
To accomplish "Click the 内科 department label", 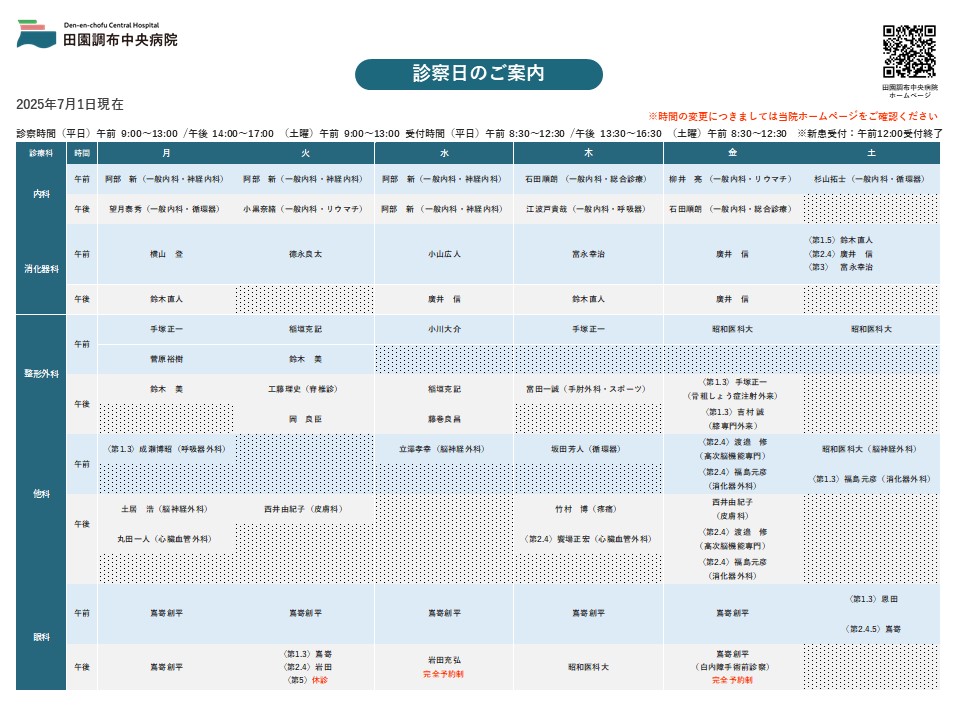I will coord(41,194).
